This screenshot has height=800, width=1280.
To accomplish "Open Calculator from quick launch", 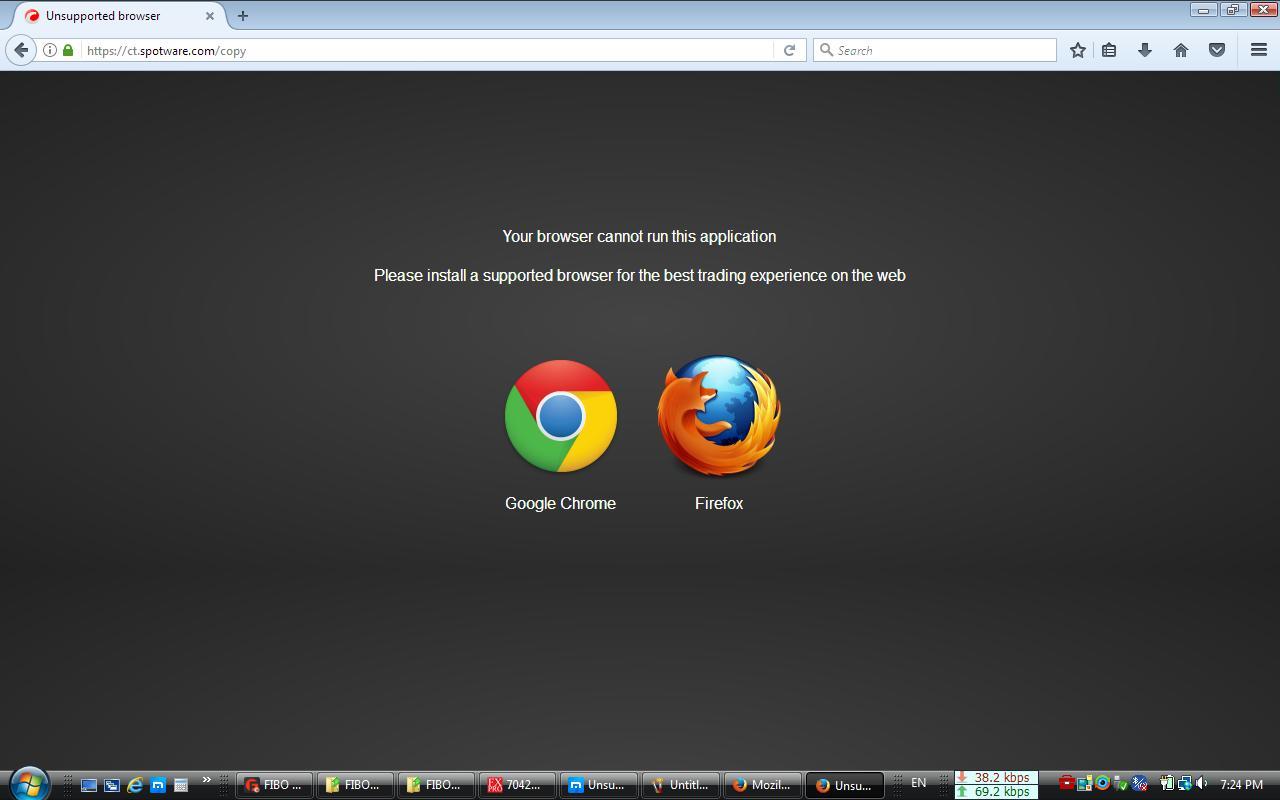I will tap(181, 786).
